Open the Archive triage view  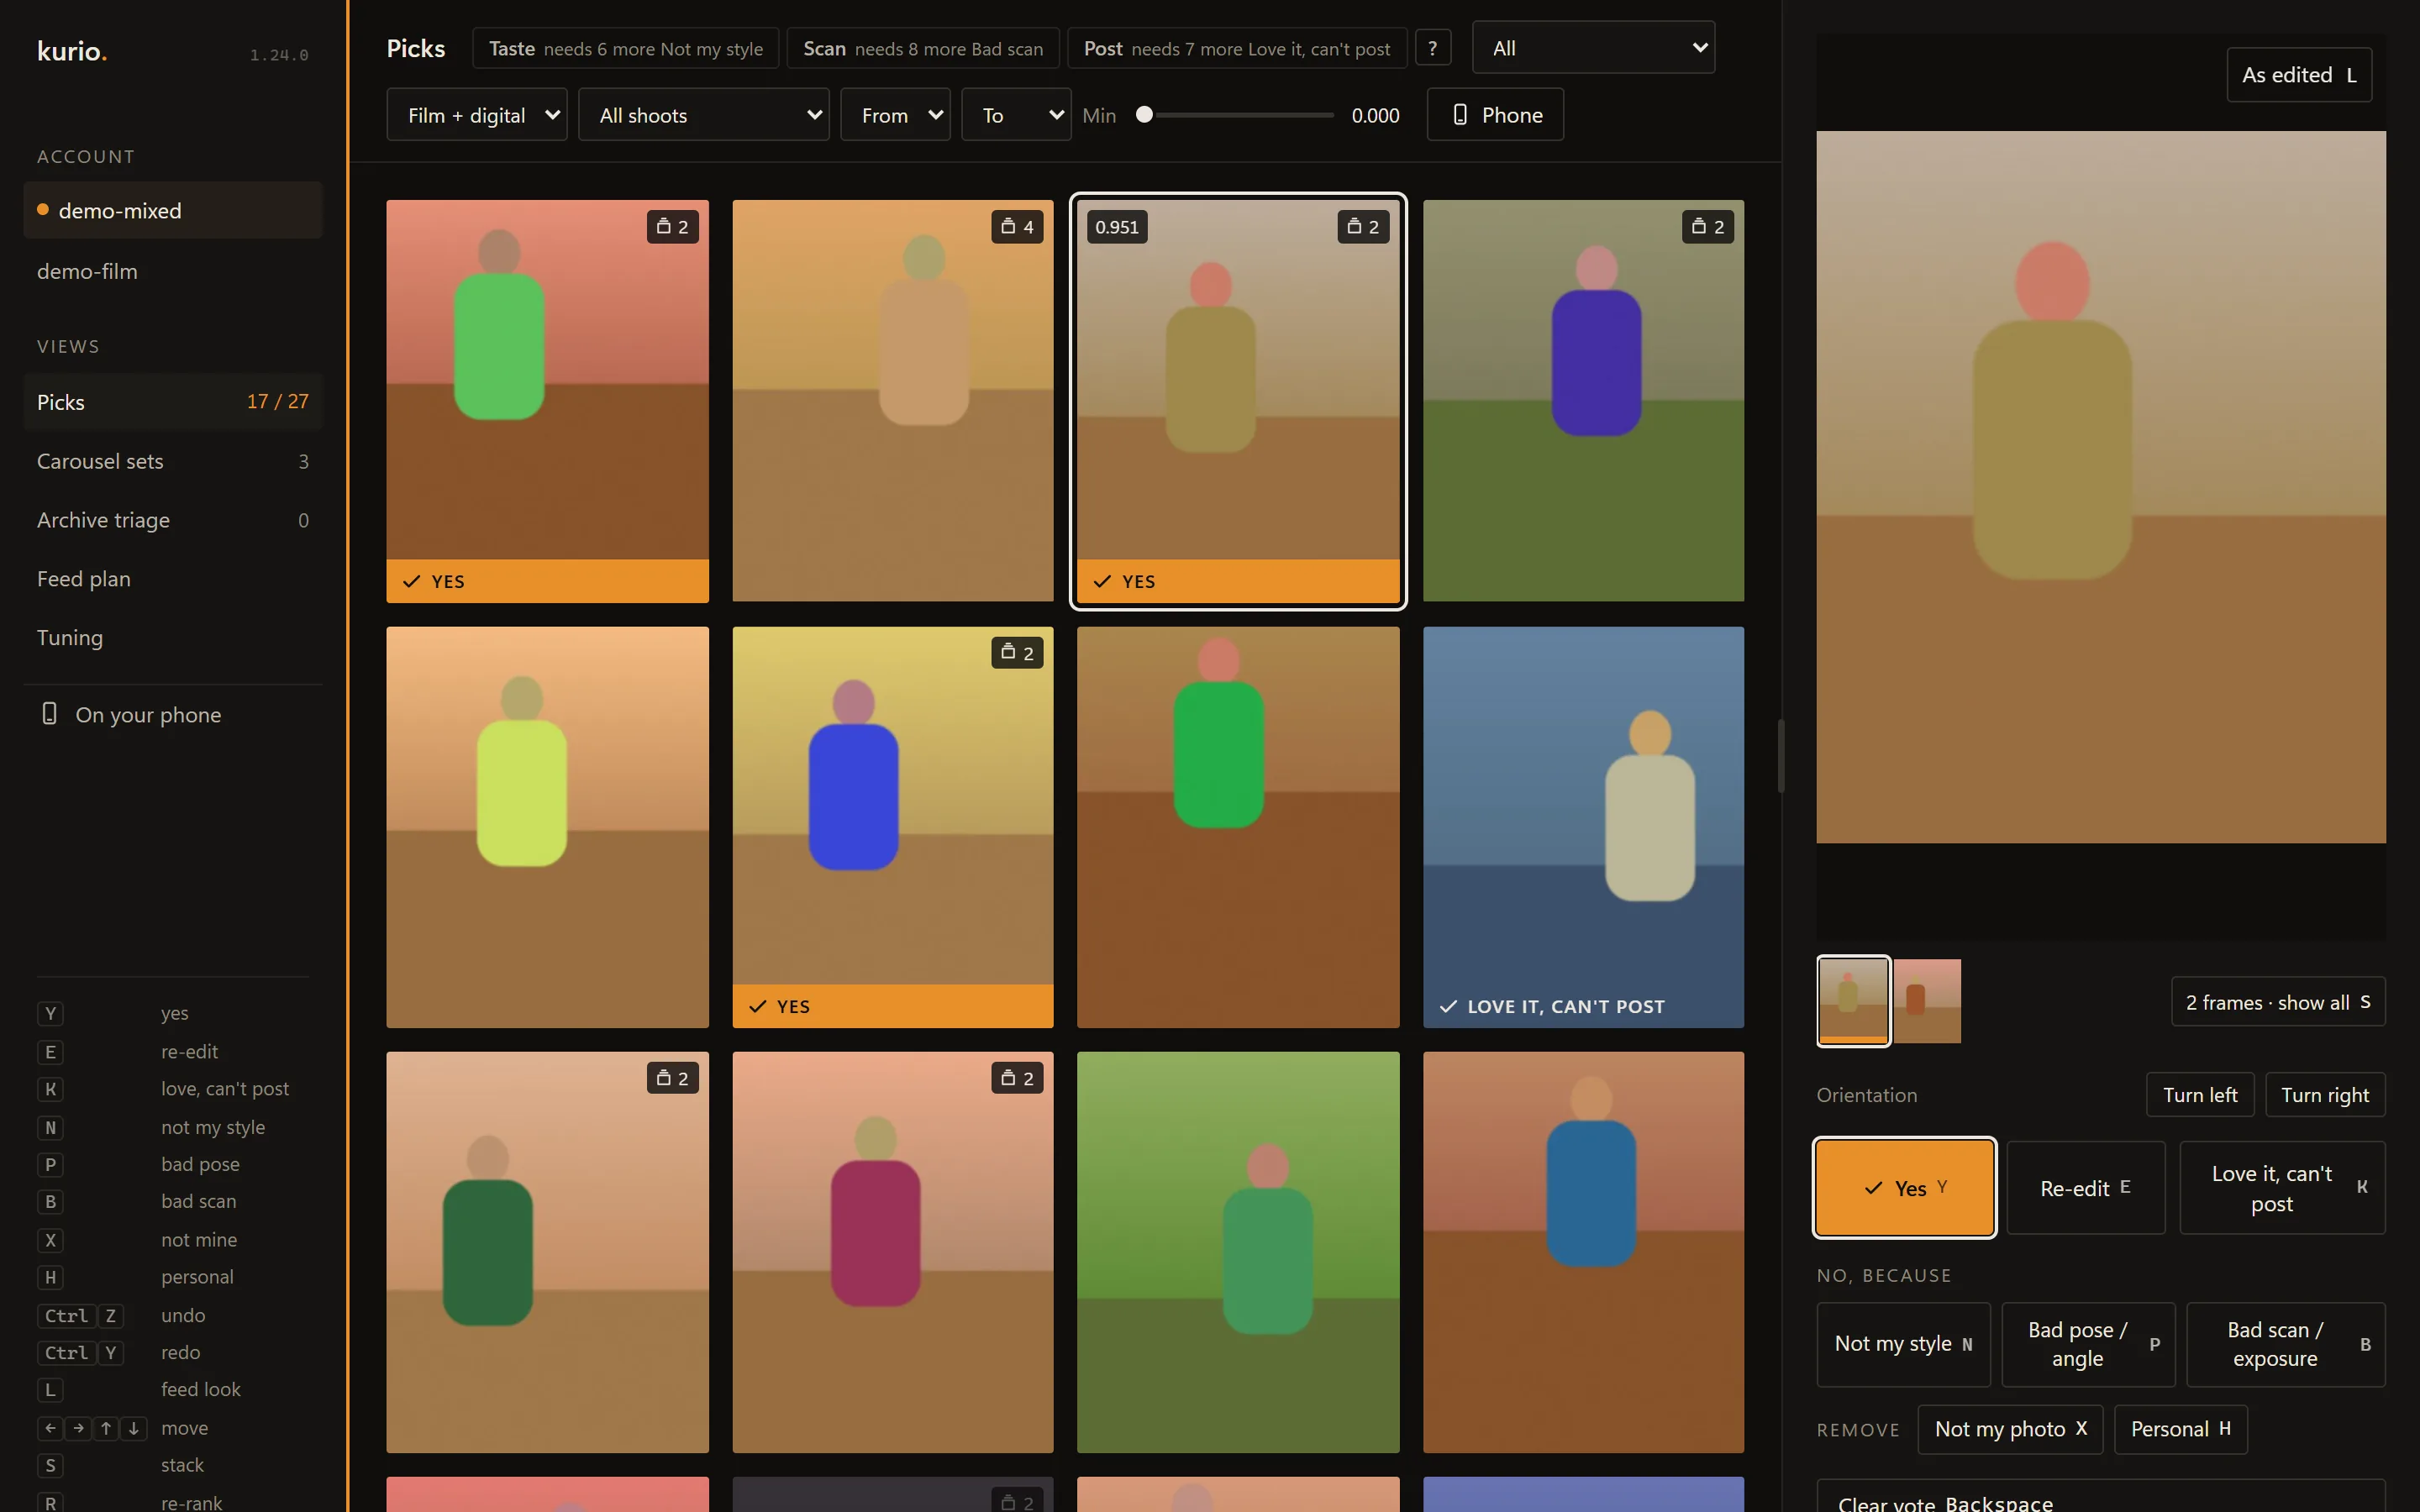pyautogui.click(x=173, y=520)
